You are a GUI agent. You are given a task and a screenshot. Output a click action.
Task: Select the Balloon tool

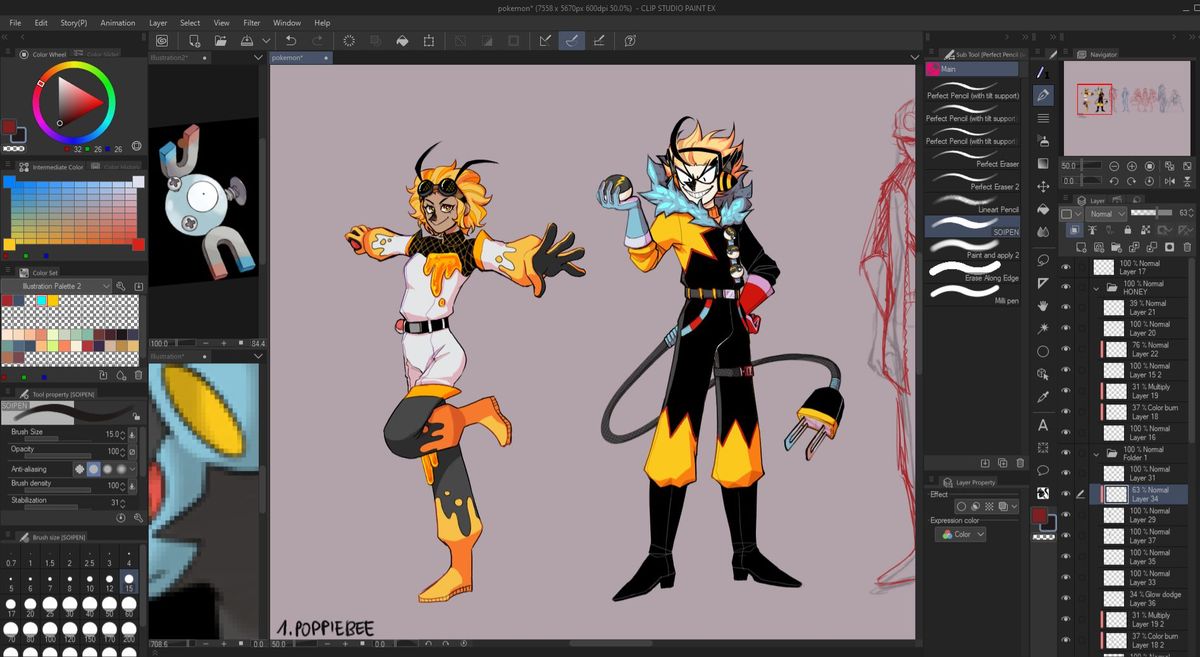(x=1043, y=470)
